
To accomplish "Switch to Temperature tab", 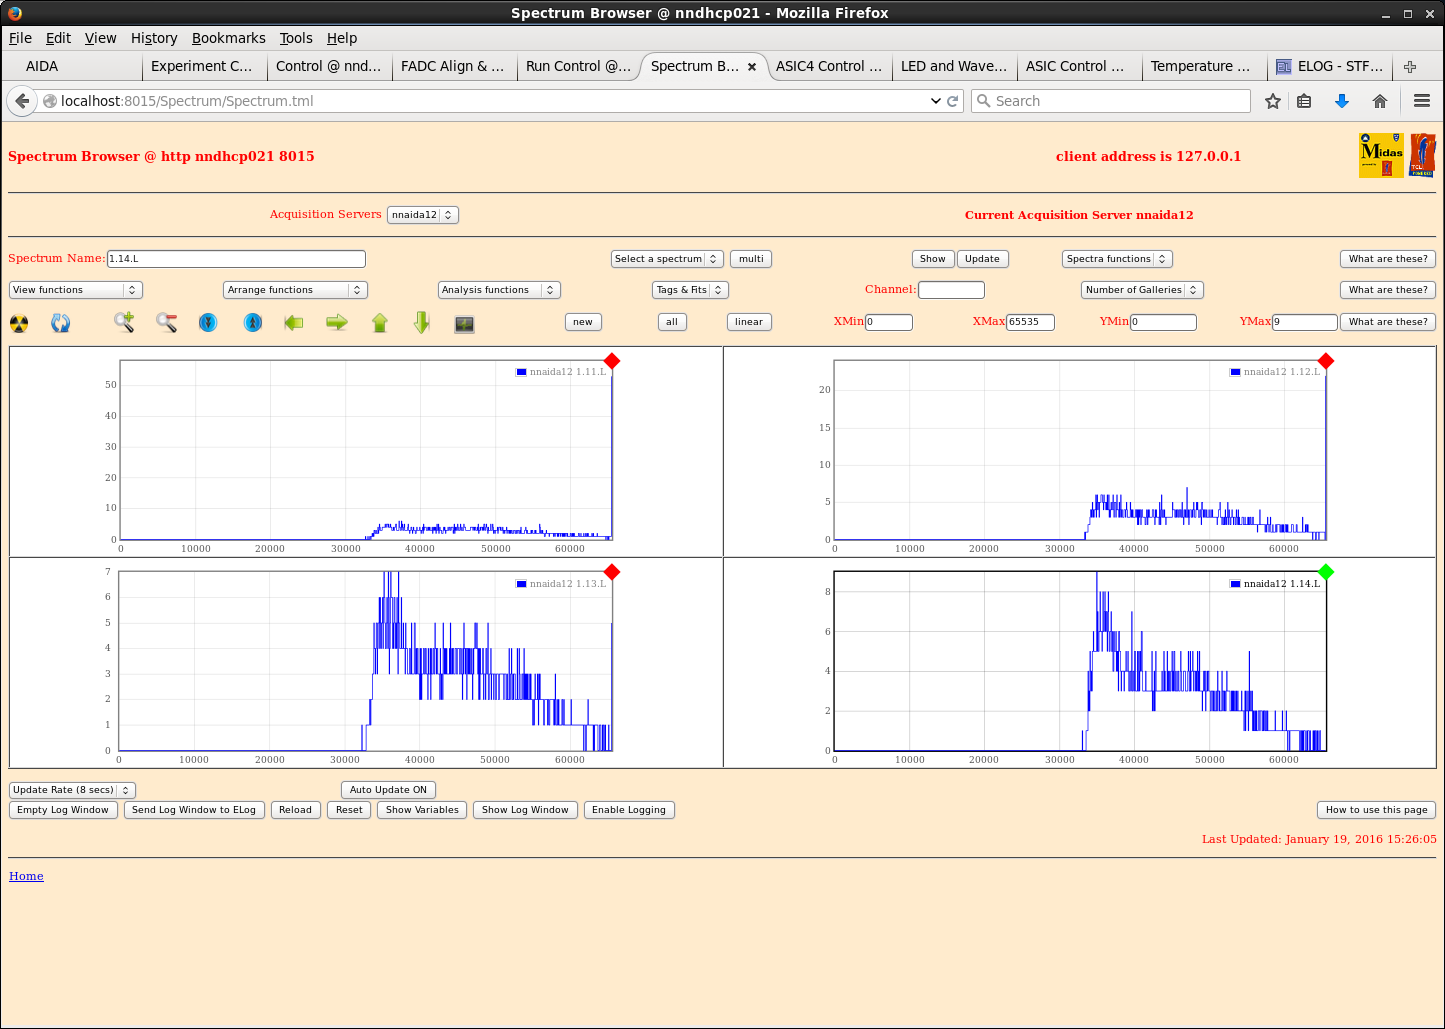I will 1204,67.
